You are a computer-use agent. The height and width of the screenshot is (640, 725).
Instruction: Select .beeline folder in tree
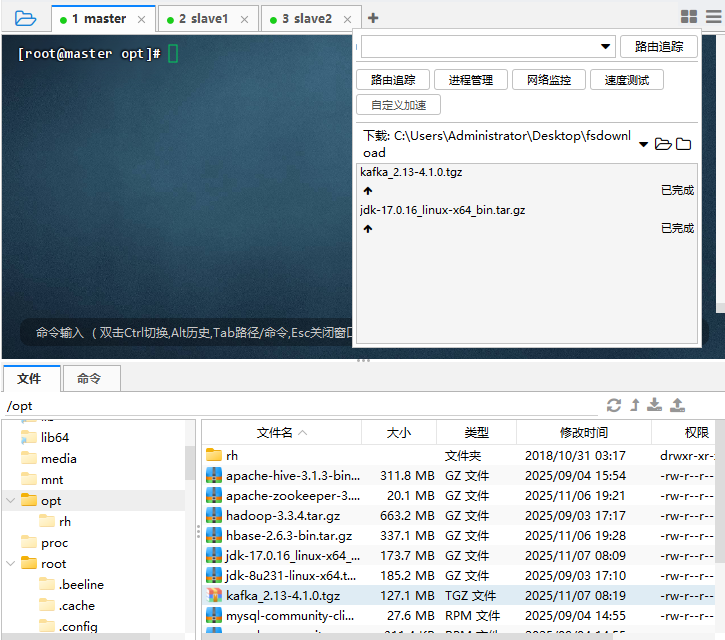click(72, 585)
